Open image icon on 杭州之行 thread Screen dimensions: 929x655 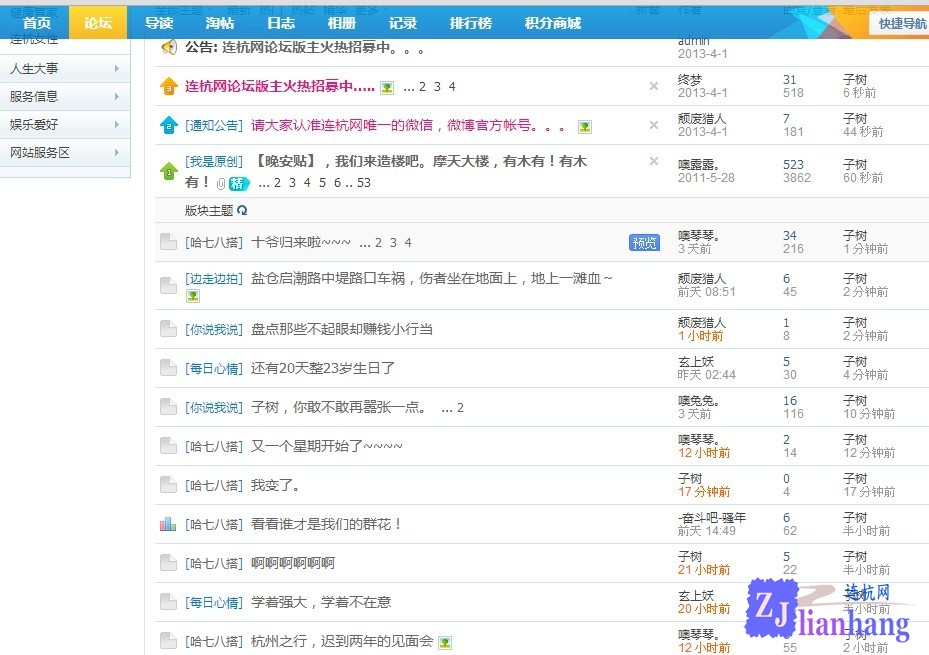(445, 643)
